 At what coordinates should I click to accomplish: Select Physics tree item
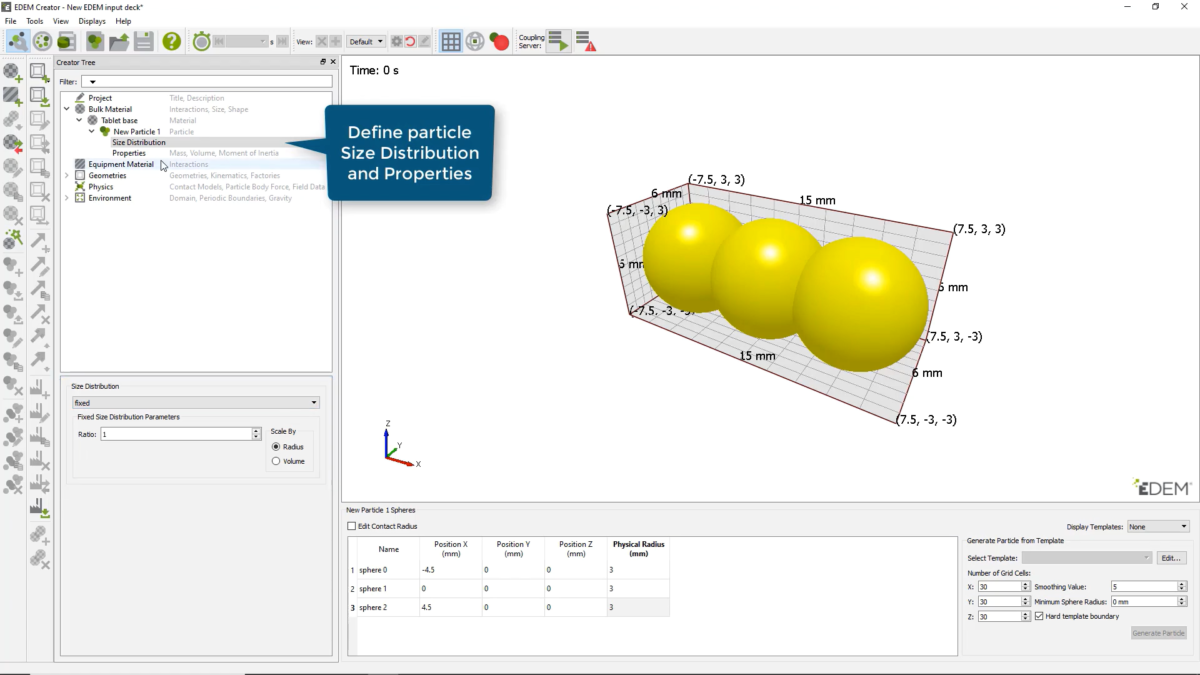pos(101,186)
